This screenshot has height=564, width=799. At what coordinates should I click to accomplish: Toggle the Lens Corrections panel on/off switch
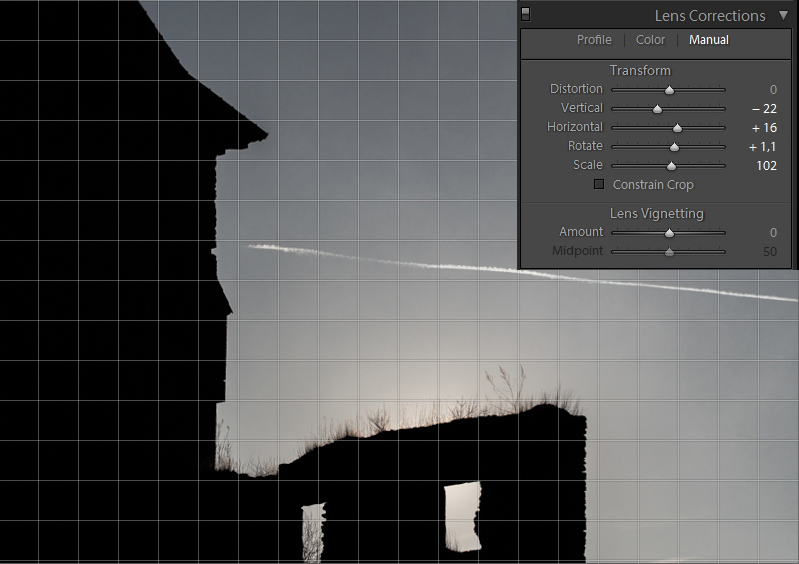tap(526, 14)
